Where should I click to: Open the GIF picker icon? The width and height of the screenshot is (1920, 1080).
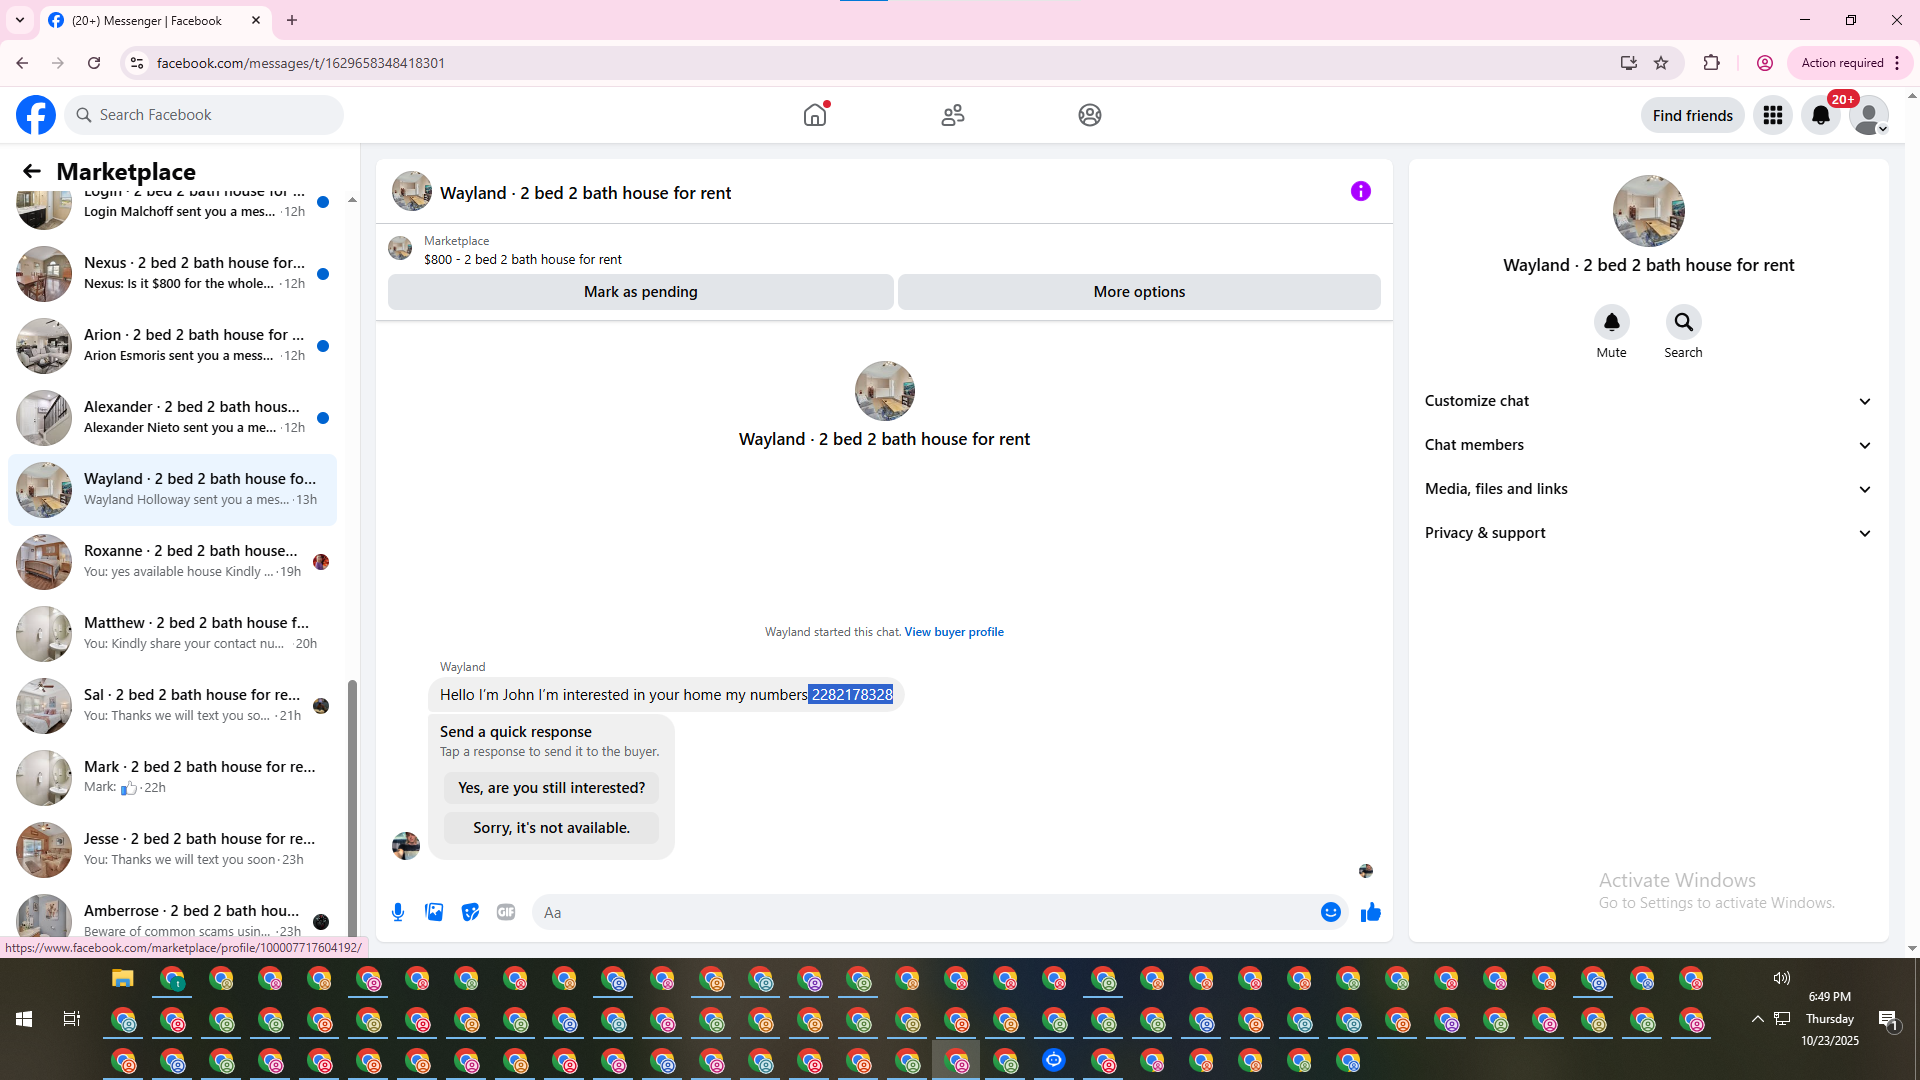click(x=506, y=912)
